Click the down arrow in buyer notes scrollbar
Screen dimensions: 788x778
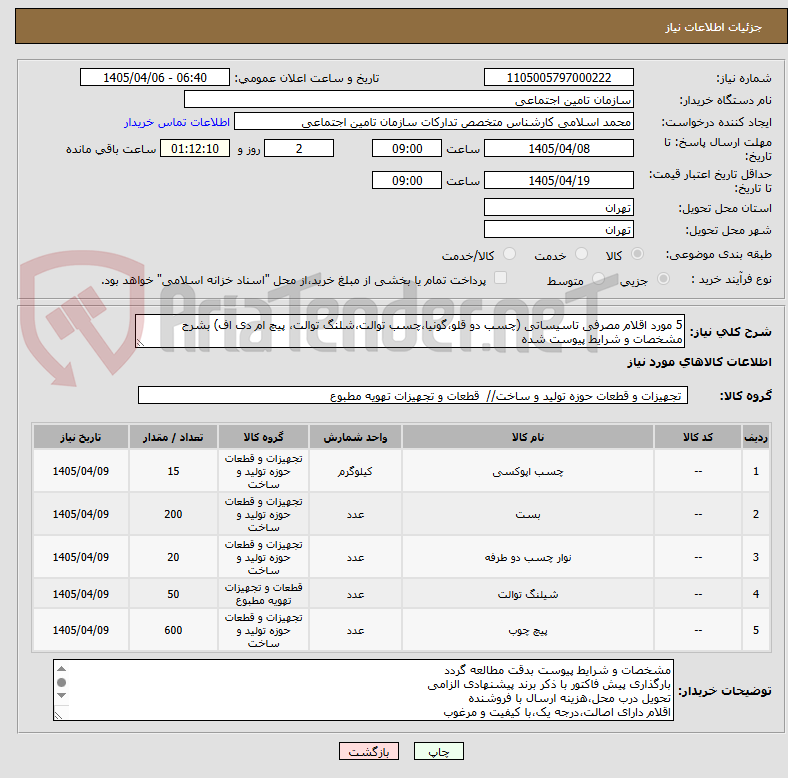(61, 696)
